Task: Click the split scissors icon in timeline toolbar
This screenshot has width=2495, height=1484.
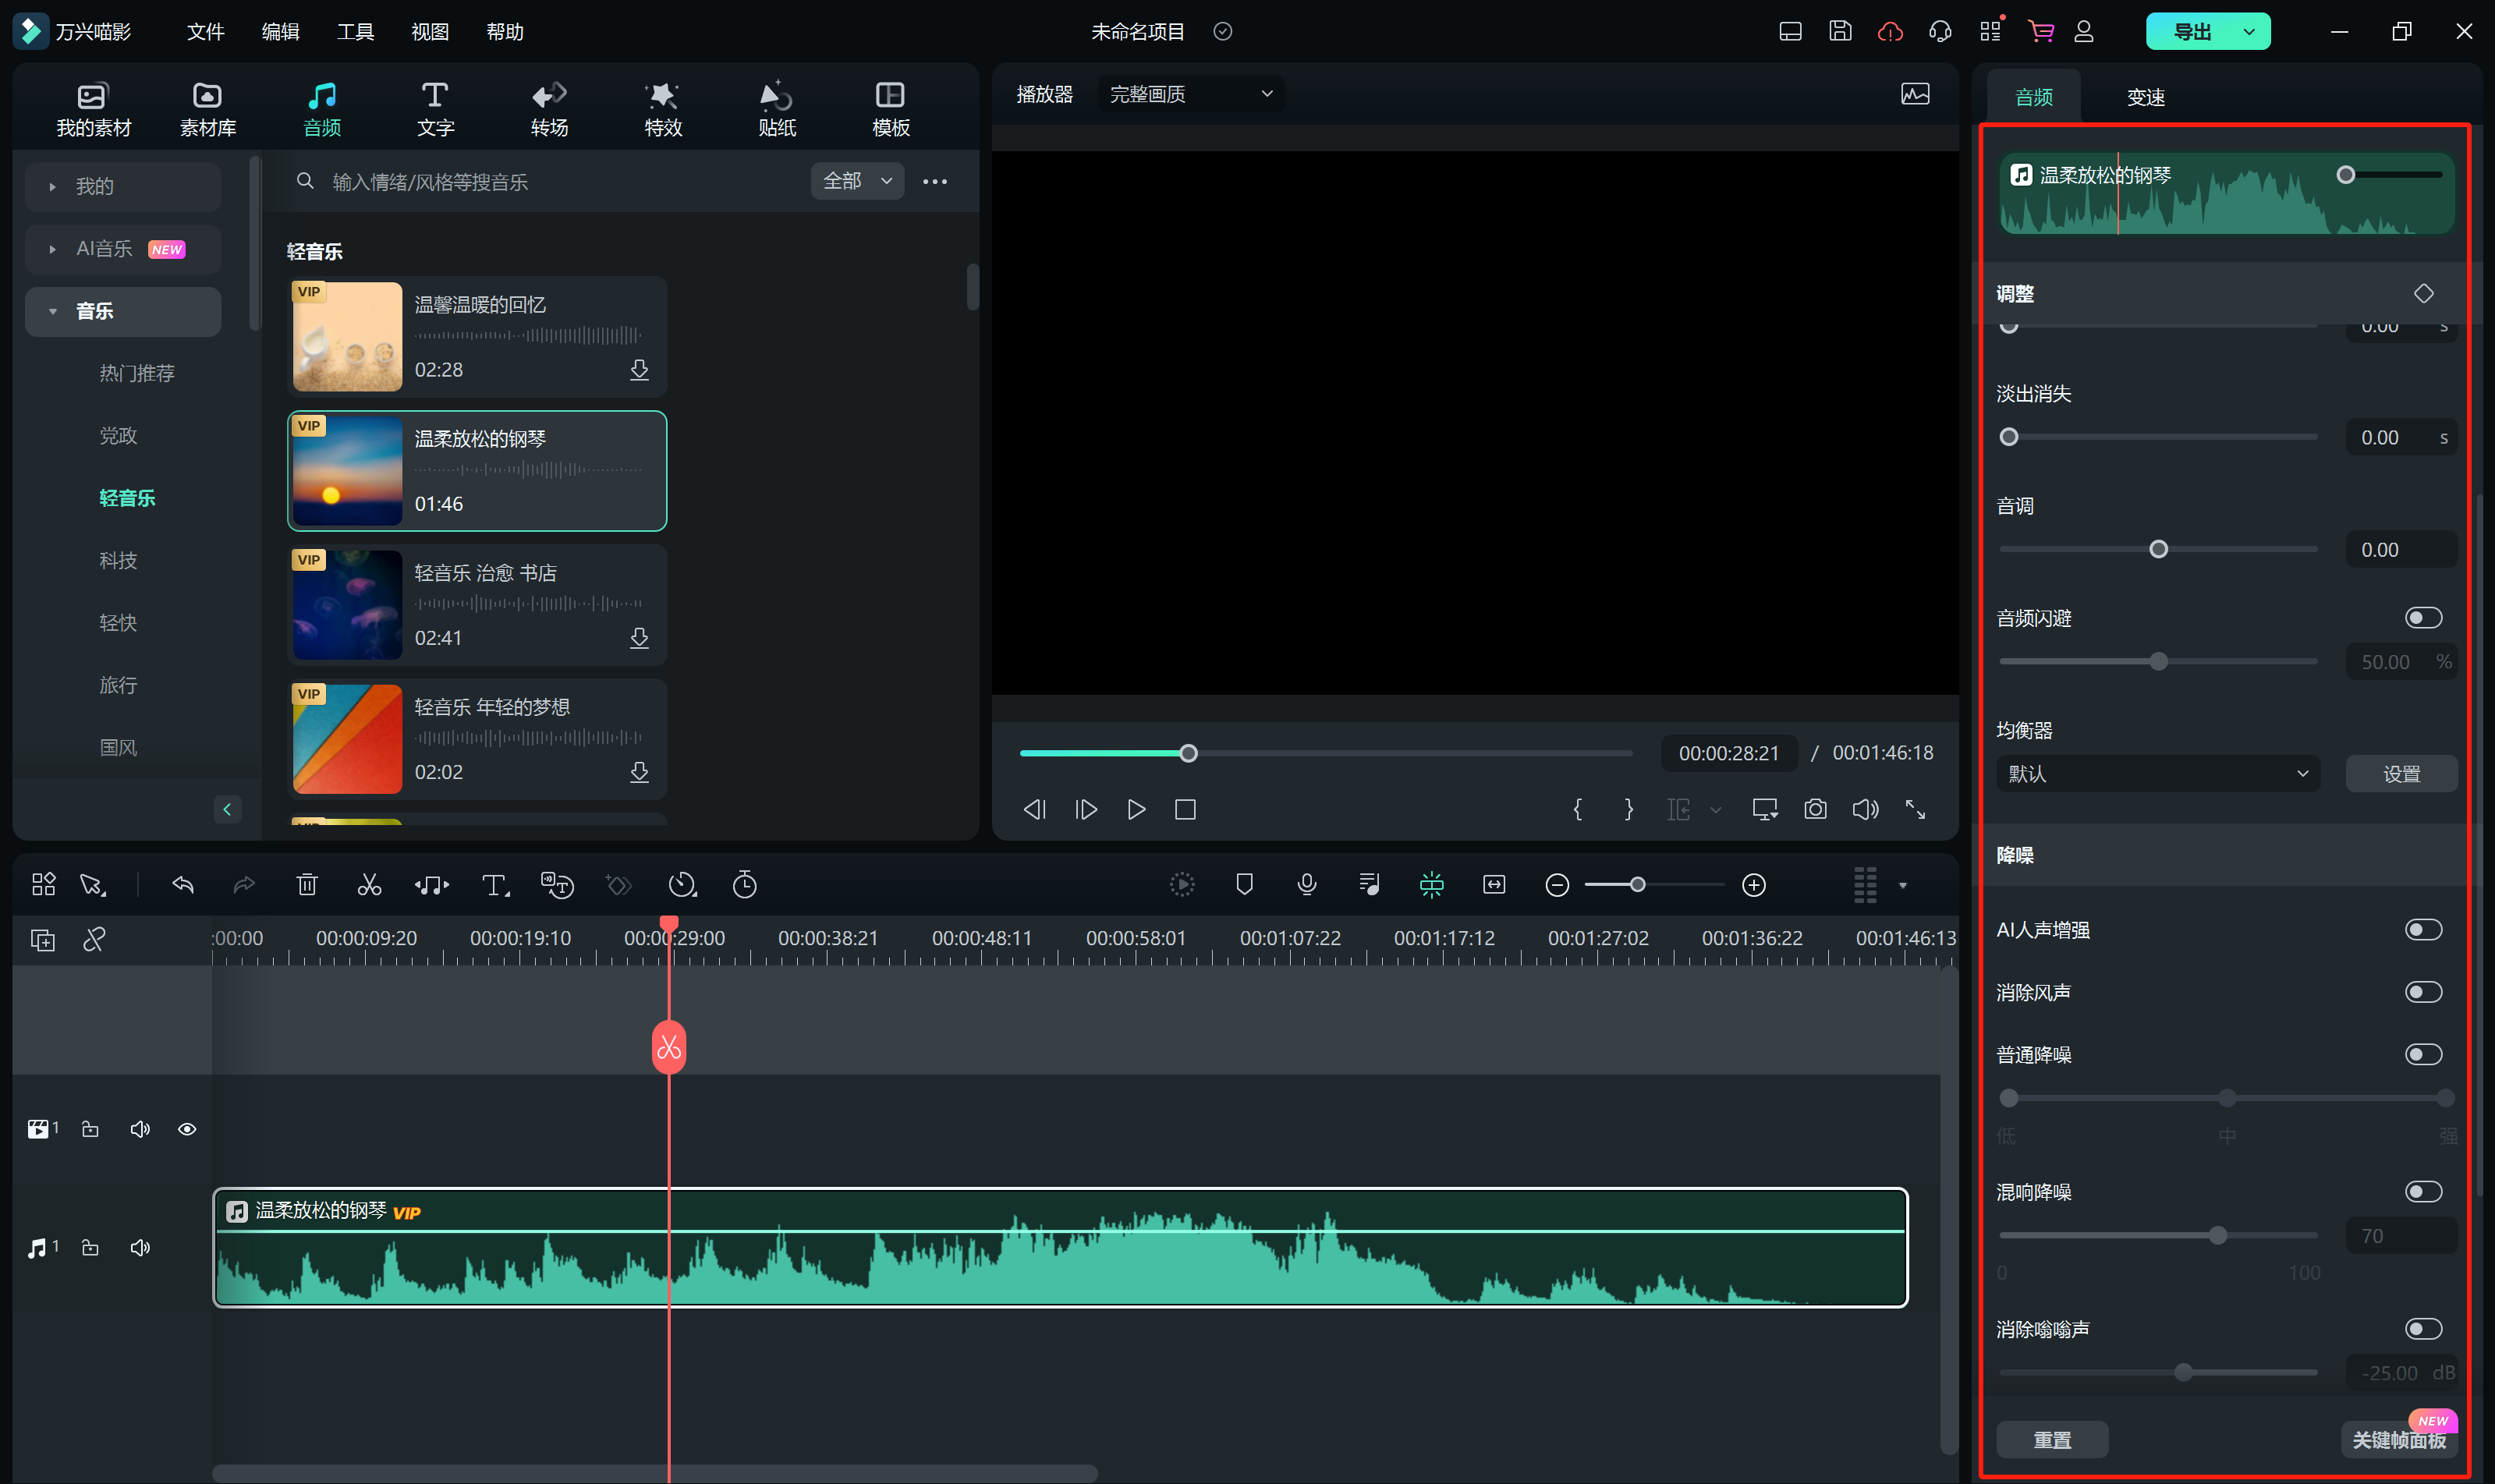Action: tap(369, 885)
